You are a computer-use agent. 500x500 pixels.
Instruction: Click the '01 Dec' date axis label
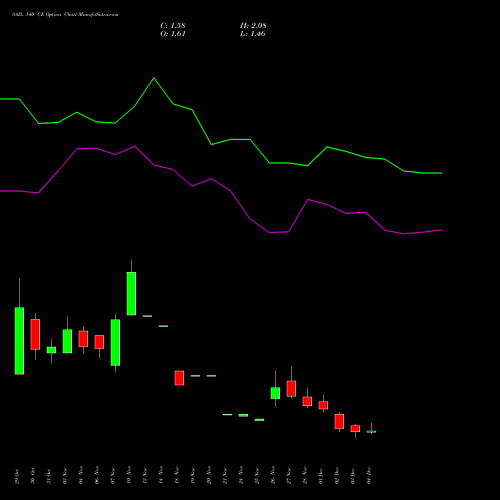click(x=321, y=476)
